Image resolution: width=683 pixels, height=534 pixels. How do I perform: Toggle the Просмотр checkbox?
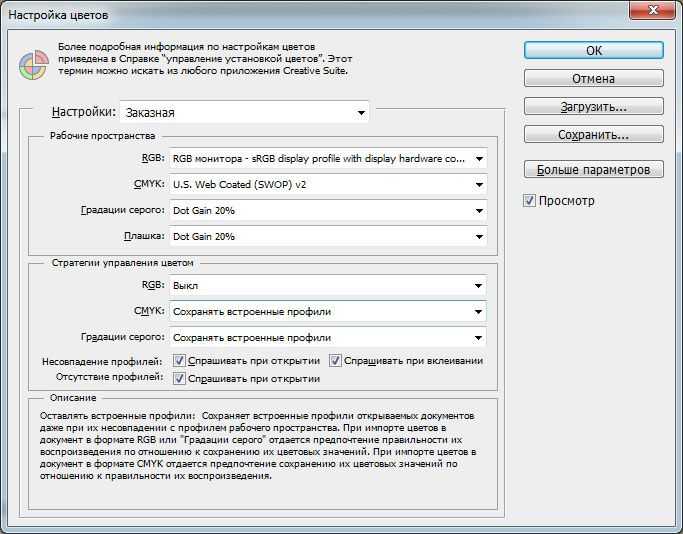529,201
